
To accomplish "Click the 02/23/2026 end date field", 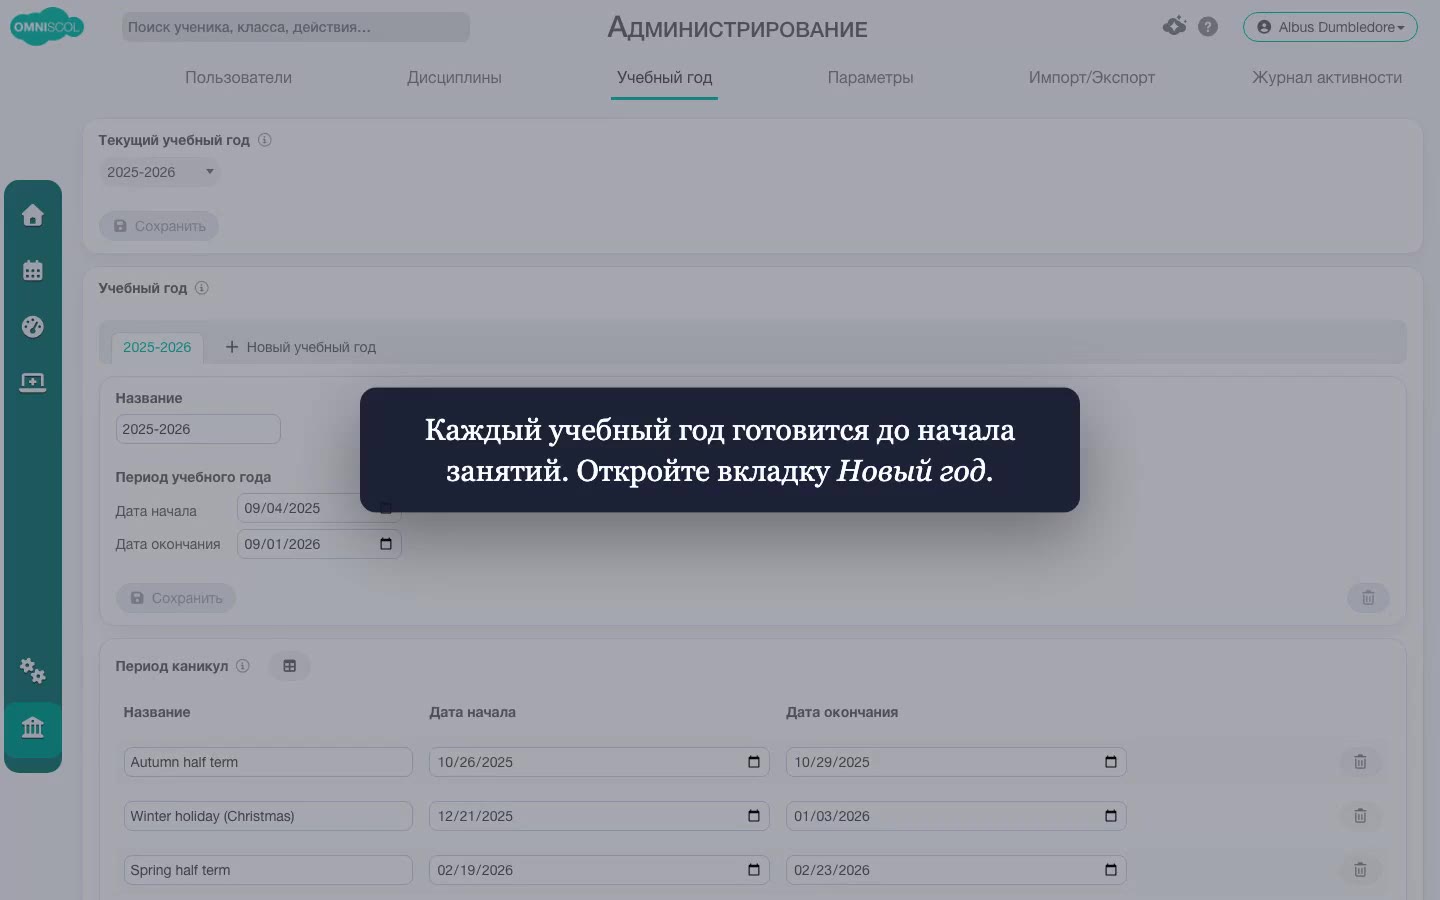I will pyautogui.click(x=956, y=870).
